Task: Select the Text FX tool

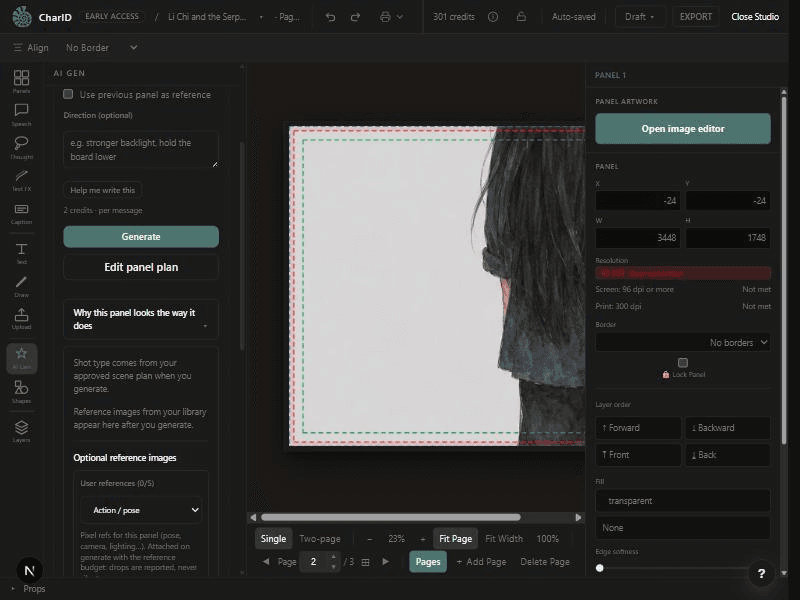Action: coord(21,180)
